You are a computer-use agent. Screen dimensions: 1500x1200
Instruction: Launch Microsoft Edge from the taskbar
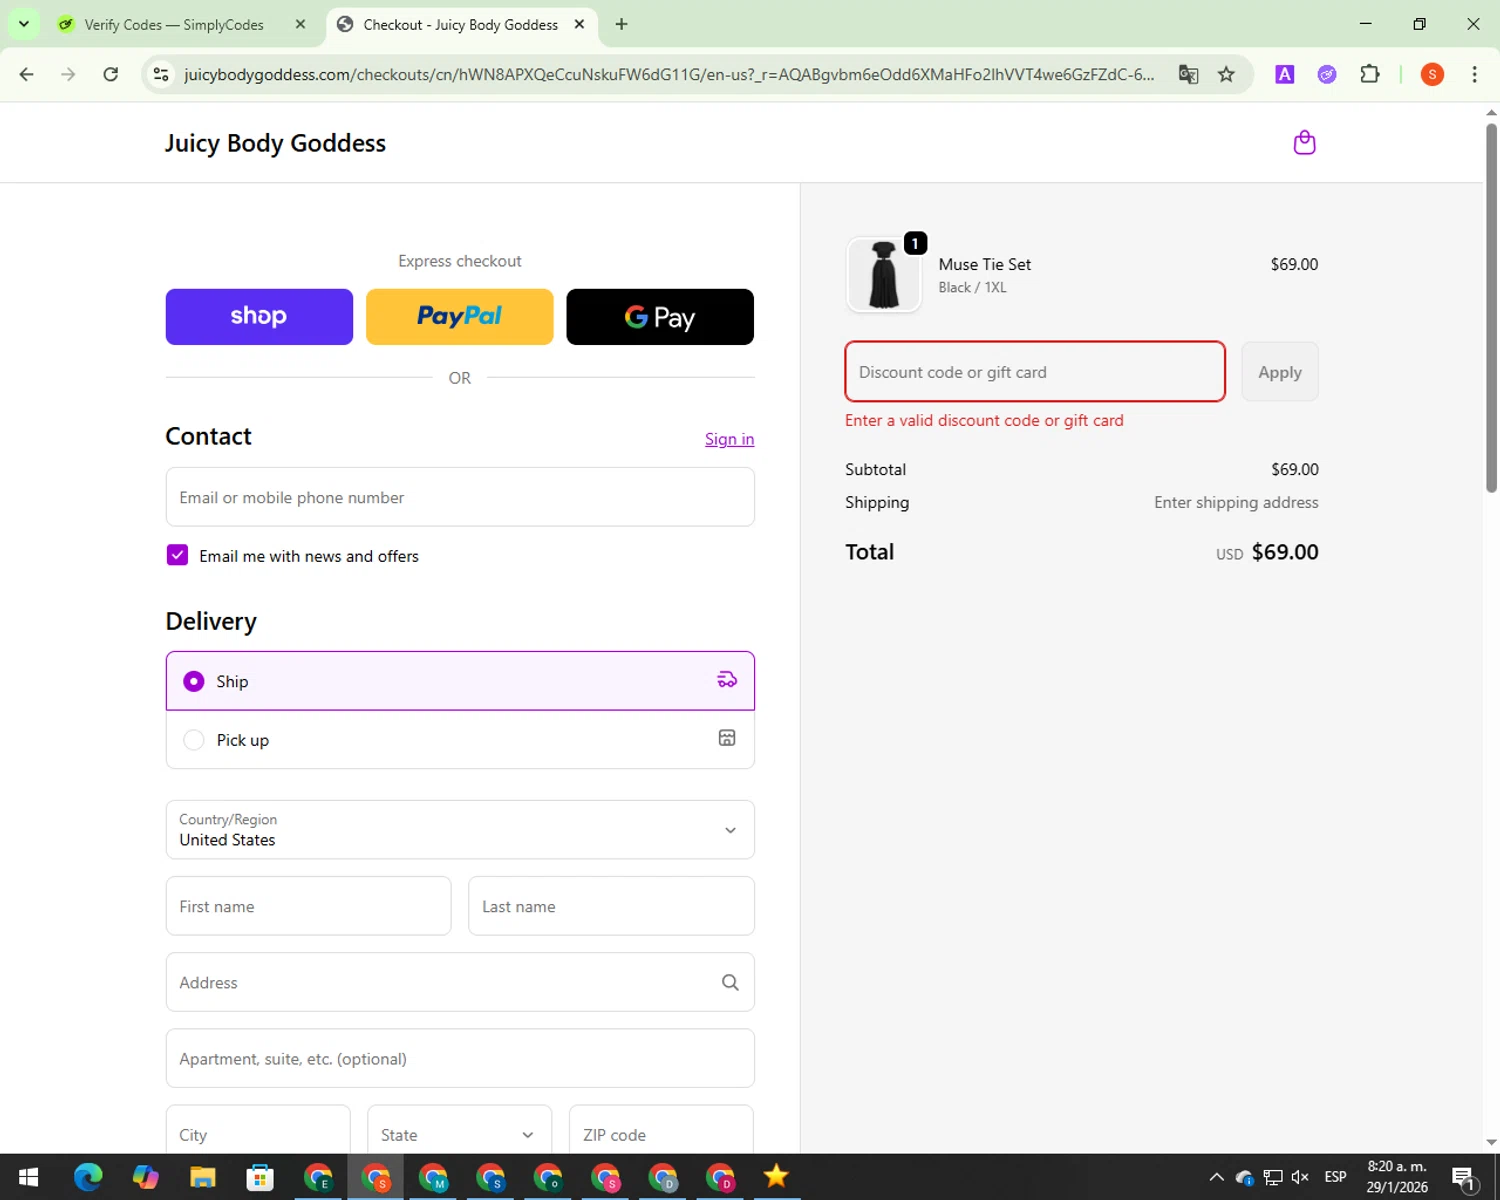pyautogui.click(x=88, y=1177)
